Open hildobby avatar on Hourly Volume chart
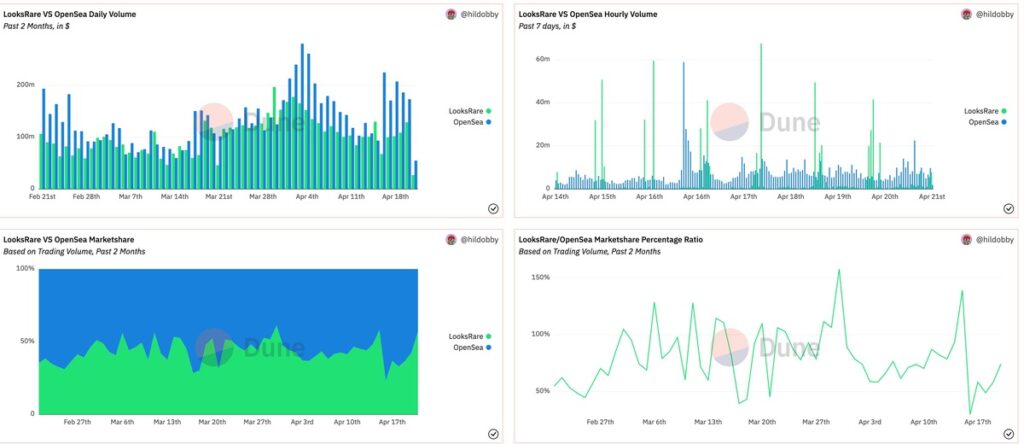 [967, 14]
